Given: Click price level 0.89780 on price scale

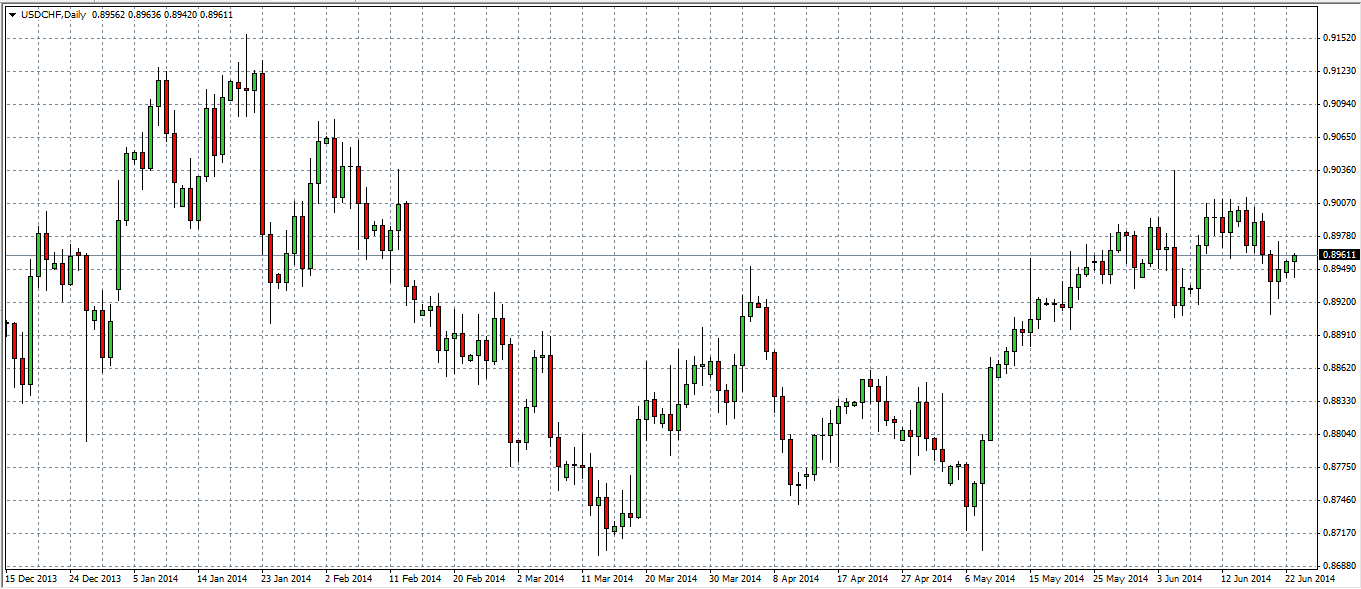Looking at the screenshot, I should [1340, 236].
